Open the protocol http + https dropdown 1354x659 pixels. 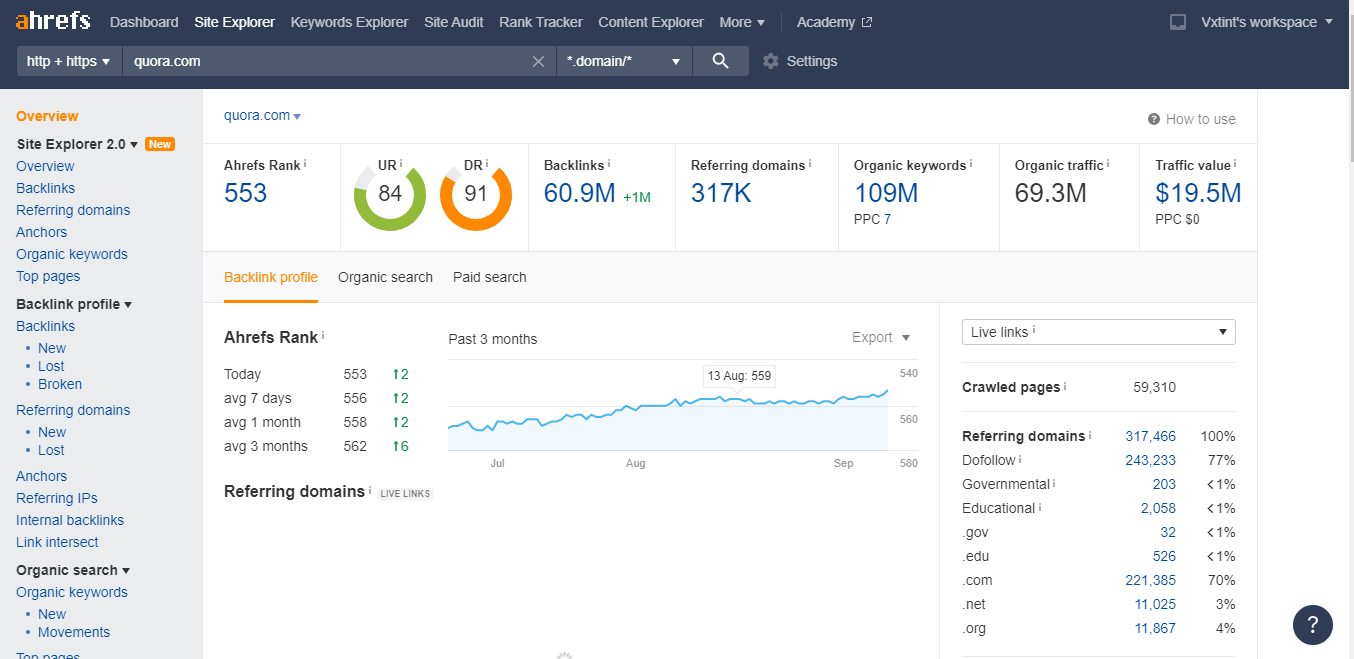69,61
